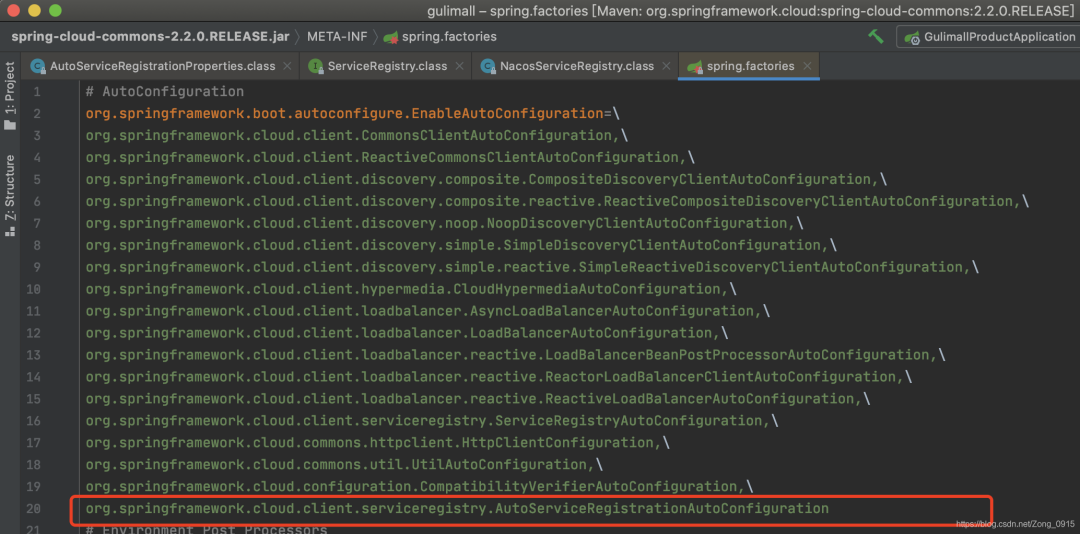Select the NacosServiceRegistry.class tab
The width and height of the screenshot is (1080, 534).
pos(576,66)
